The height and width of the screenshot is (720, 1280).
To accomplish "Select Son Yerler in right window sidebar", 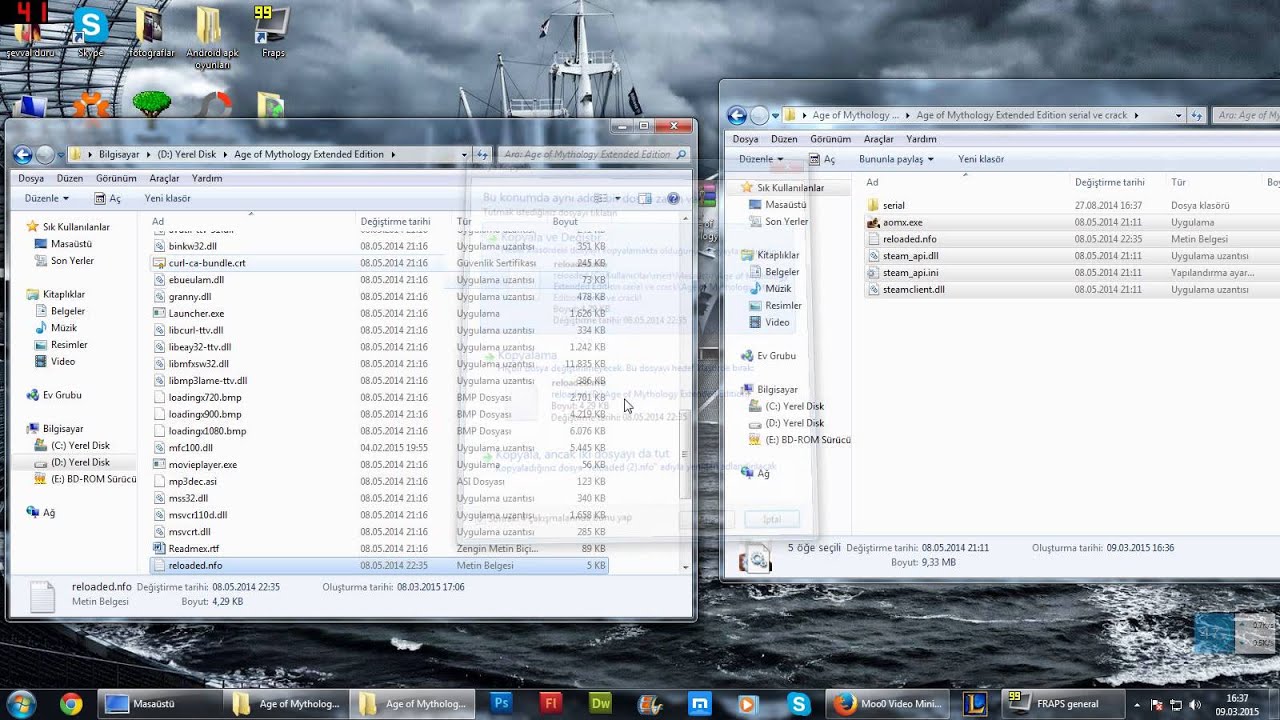I will 786,221.
